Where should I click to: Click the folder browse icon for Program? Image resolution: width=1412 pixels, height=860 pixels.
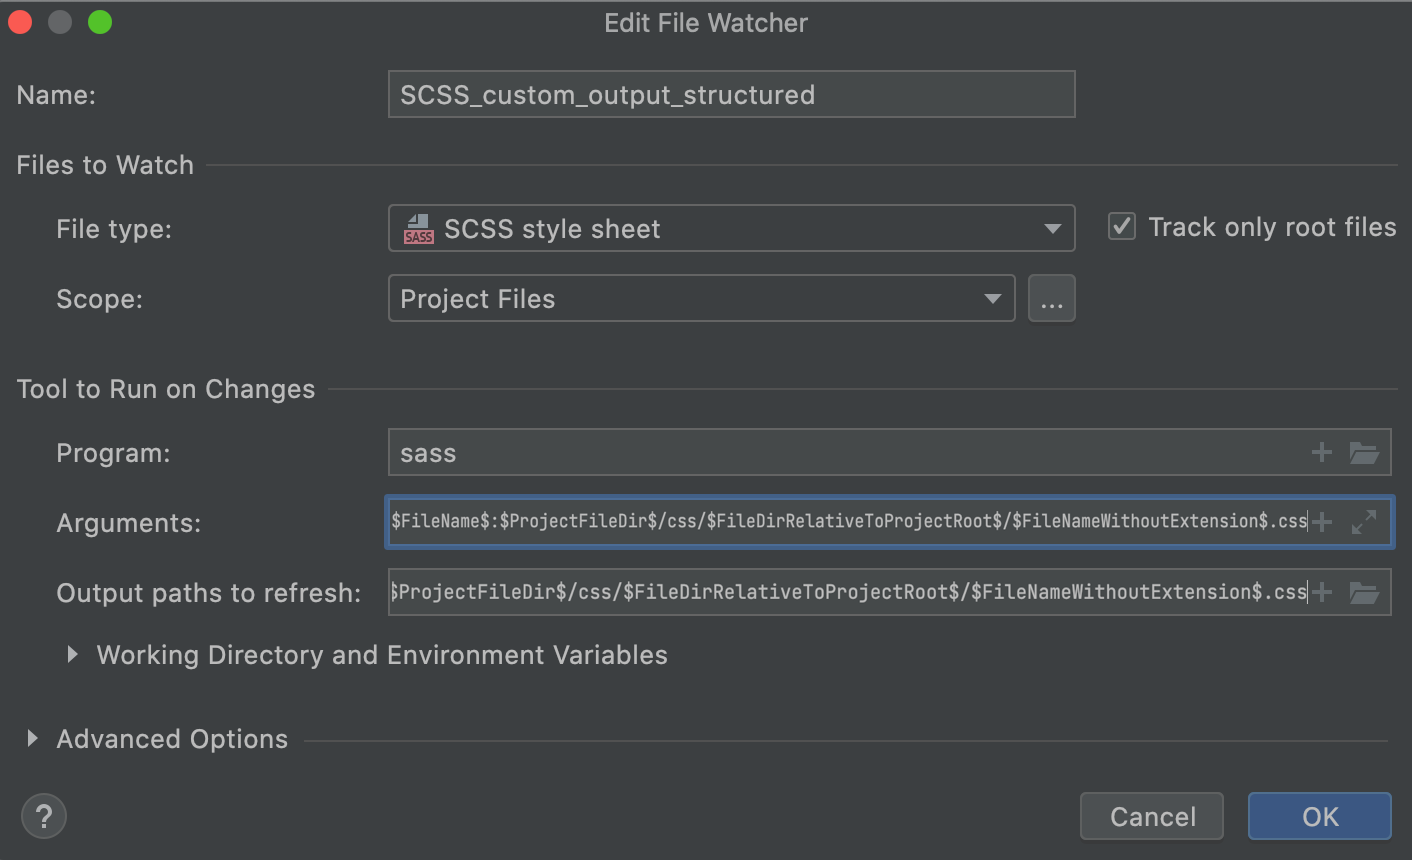1366,452
